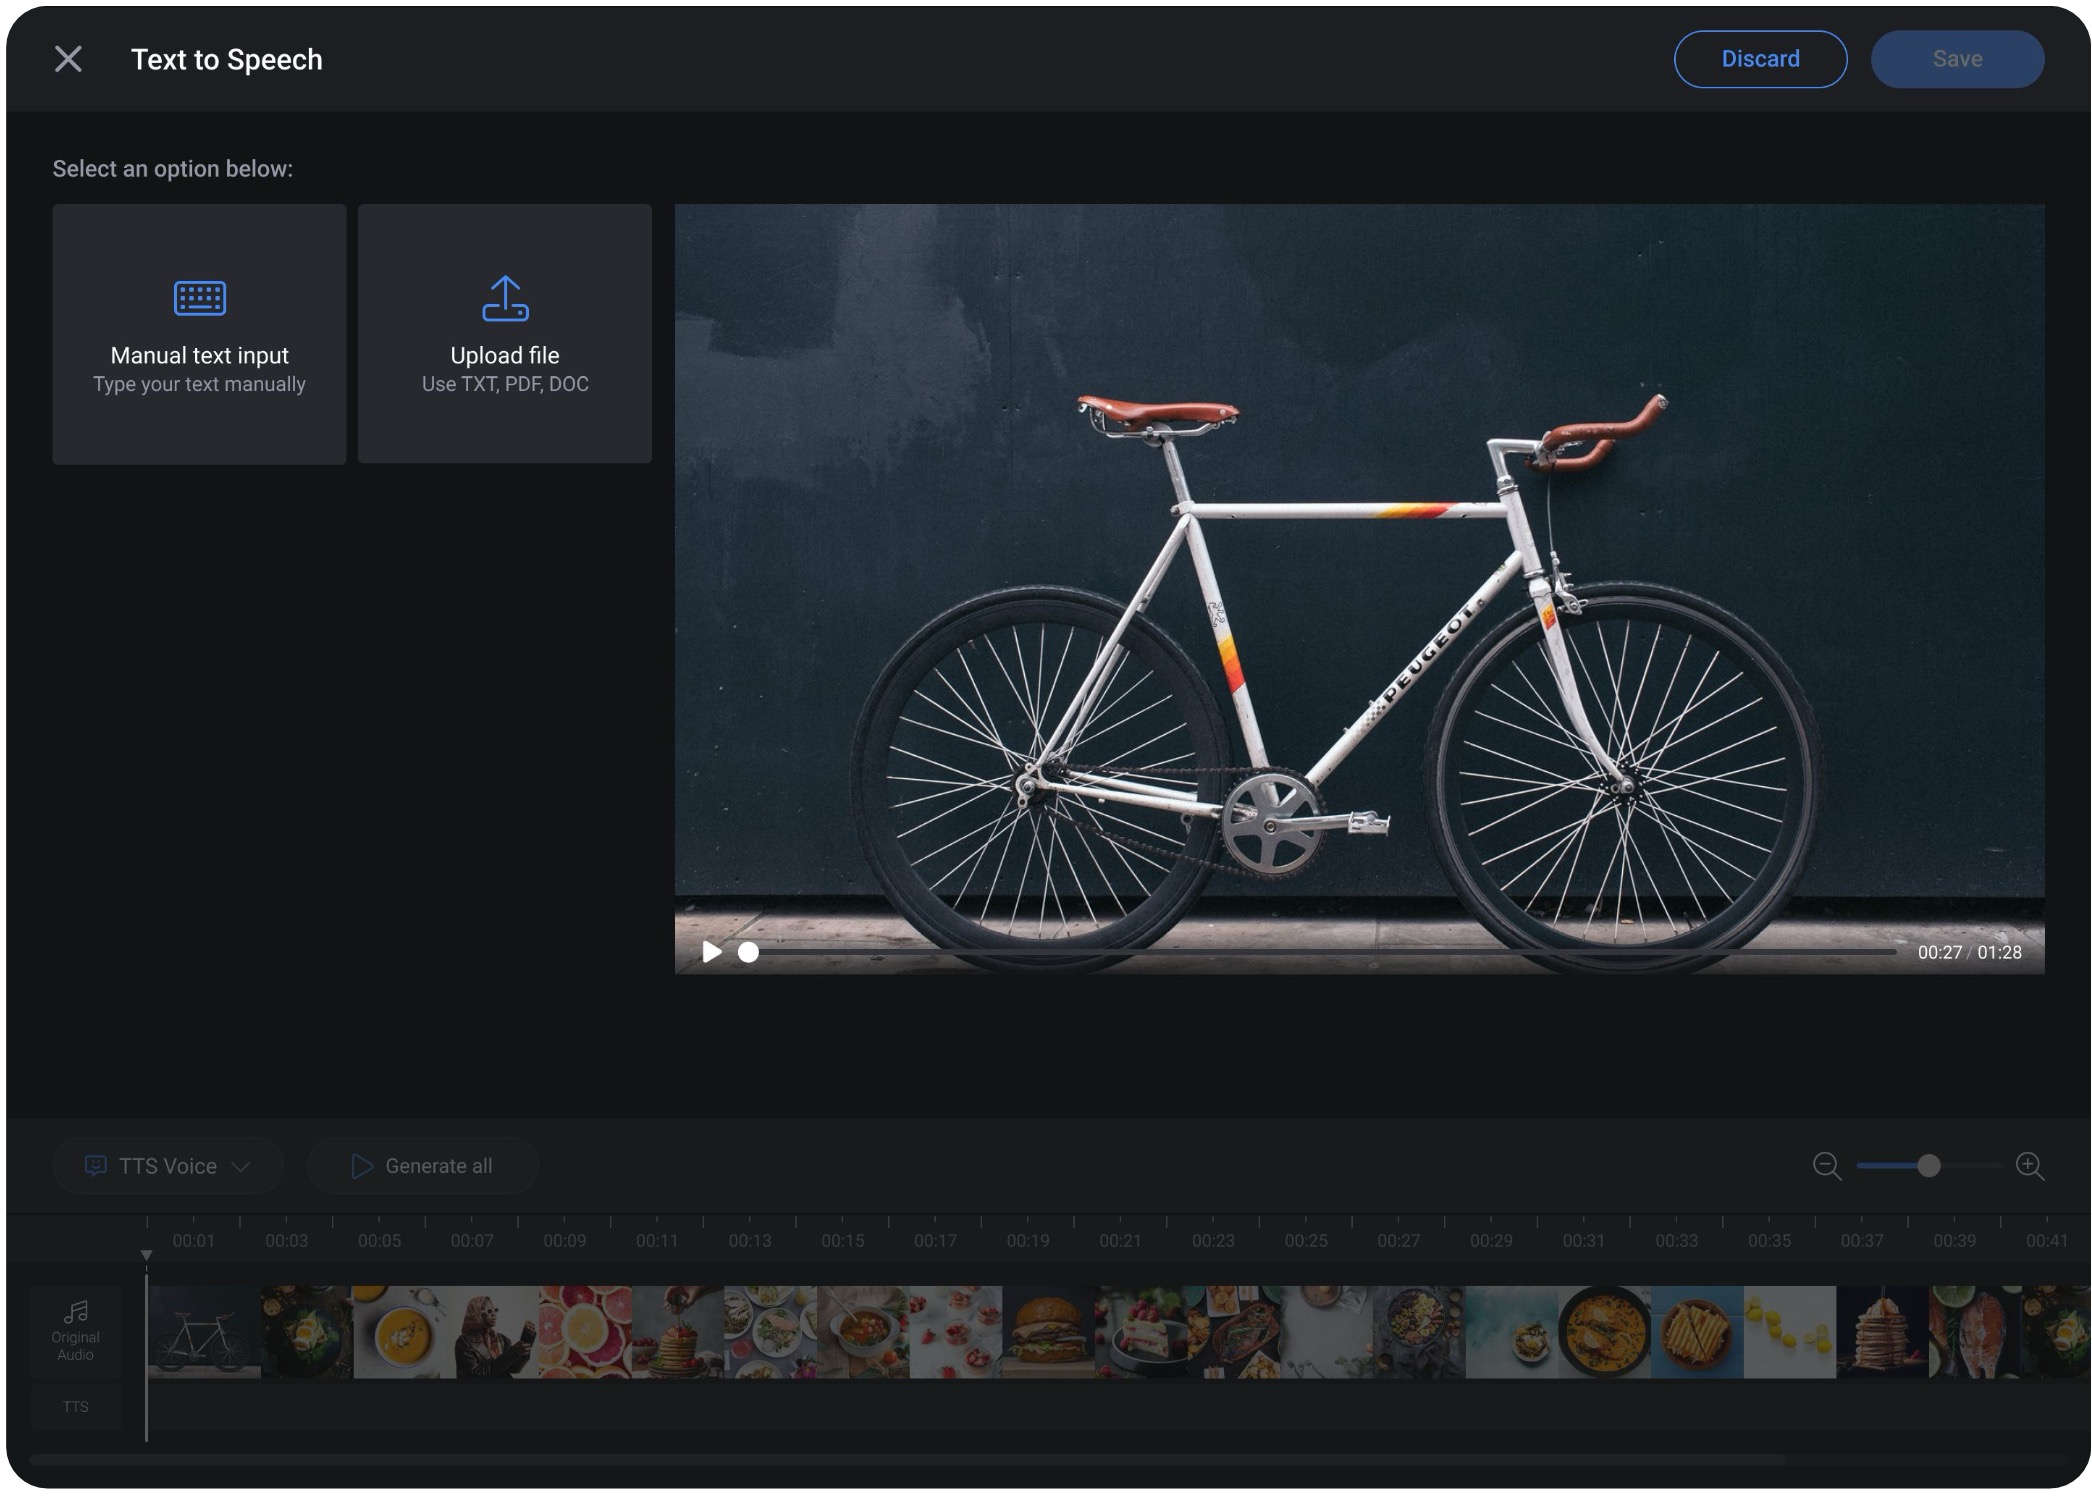Image resolution: width=2092 pixels, height=1496 pixels.
Task: Click the bicycle video preview image
Action: pyautogui.click(x=1359, y=589)
